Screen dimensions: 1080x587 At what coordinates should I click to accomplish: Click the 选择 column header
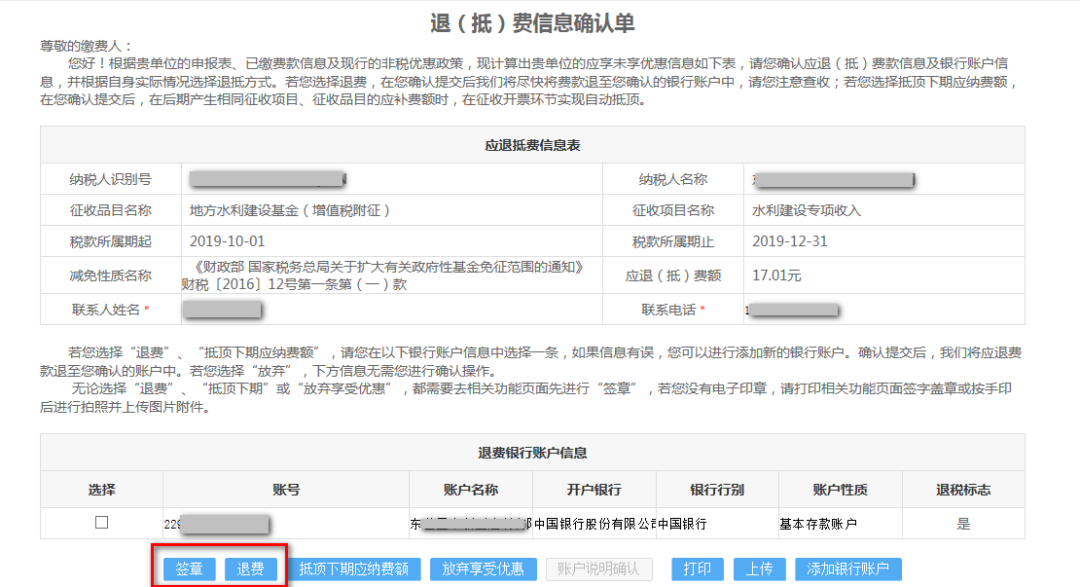click(x=102, y=490)
